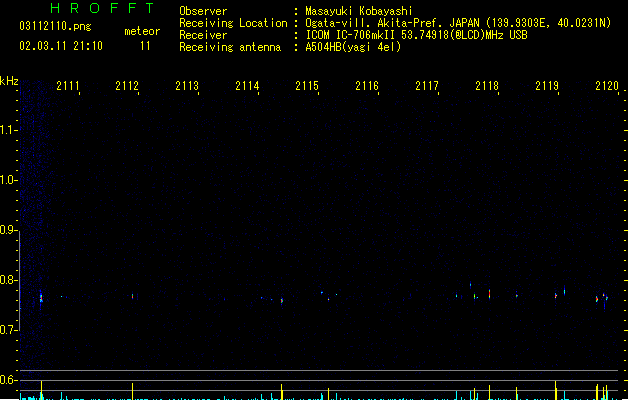Screen dimensions: 629x400
Task: Click the meteor echo between 2114 and 2115
Action: point(282,301)
